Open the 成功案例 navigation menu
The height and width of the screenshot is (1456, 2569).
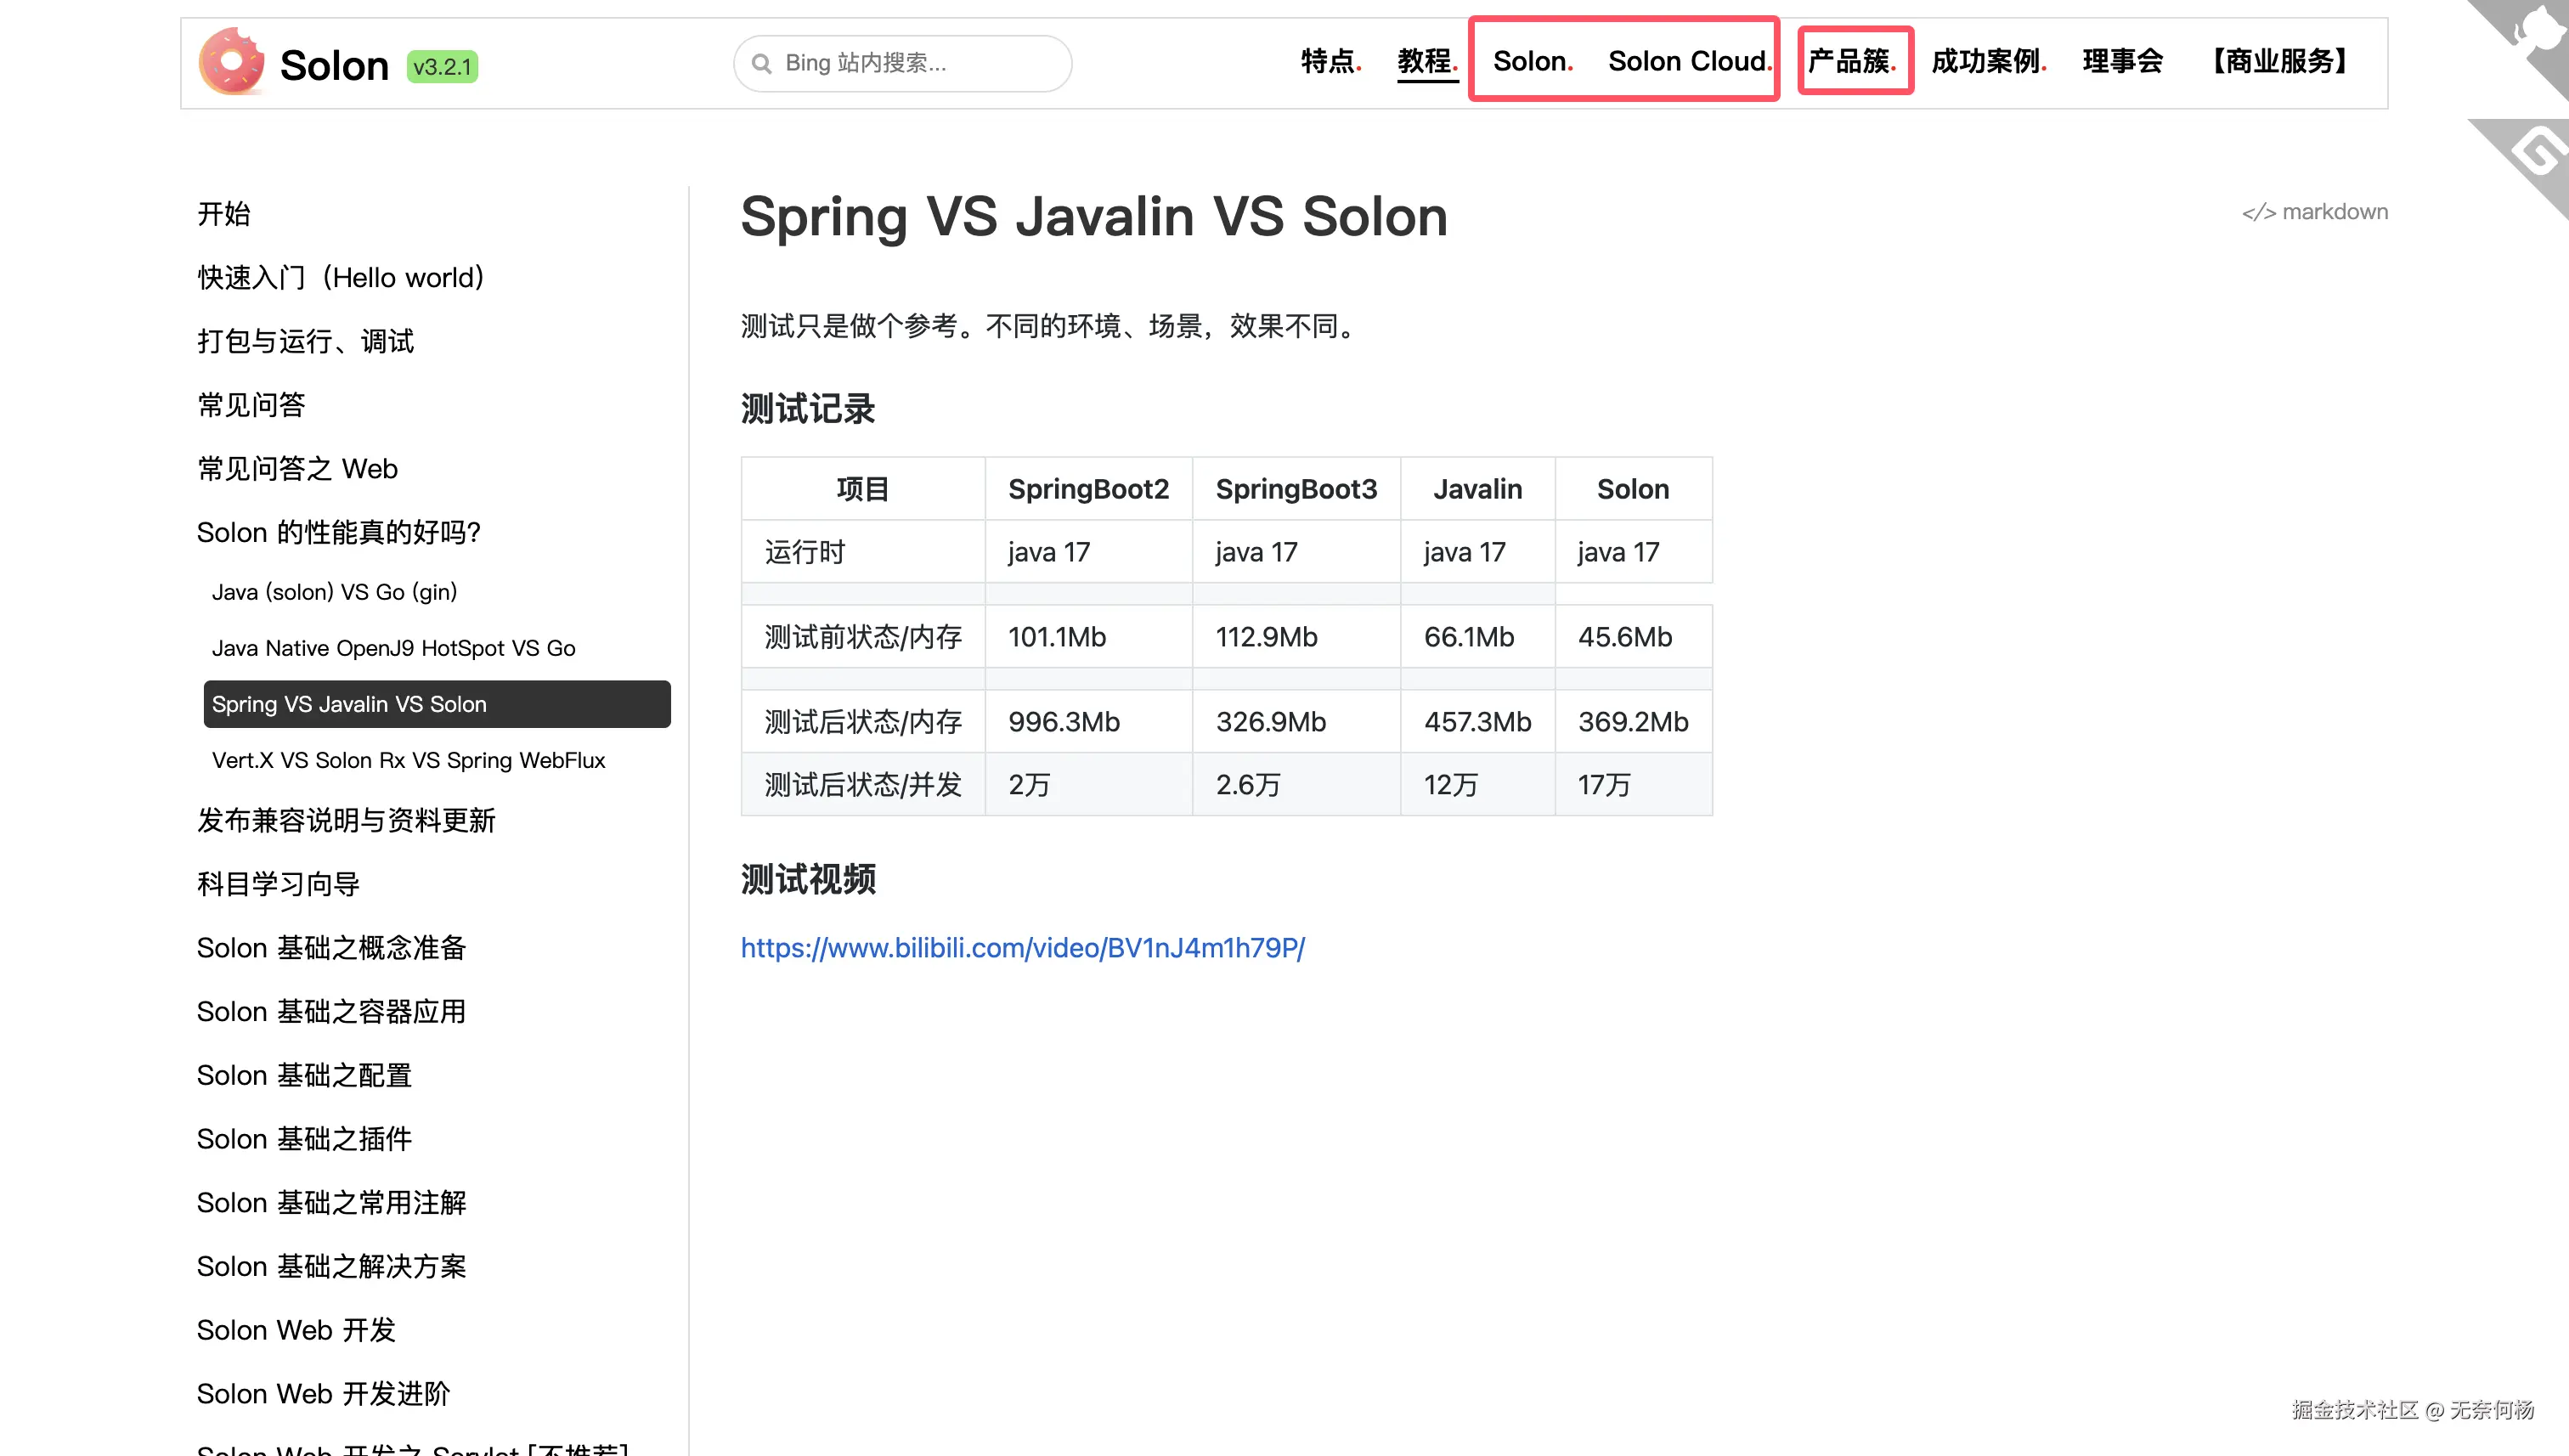point(1988,62)
